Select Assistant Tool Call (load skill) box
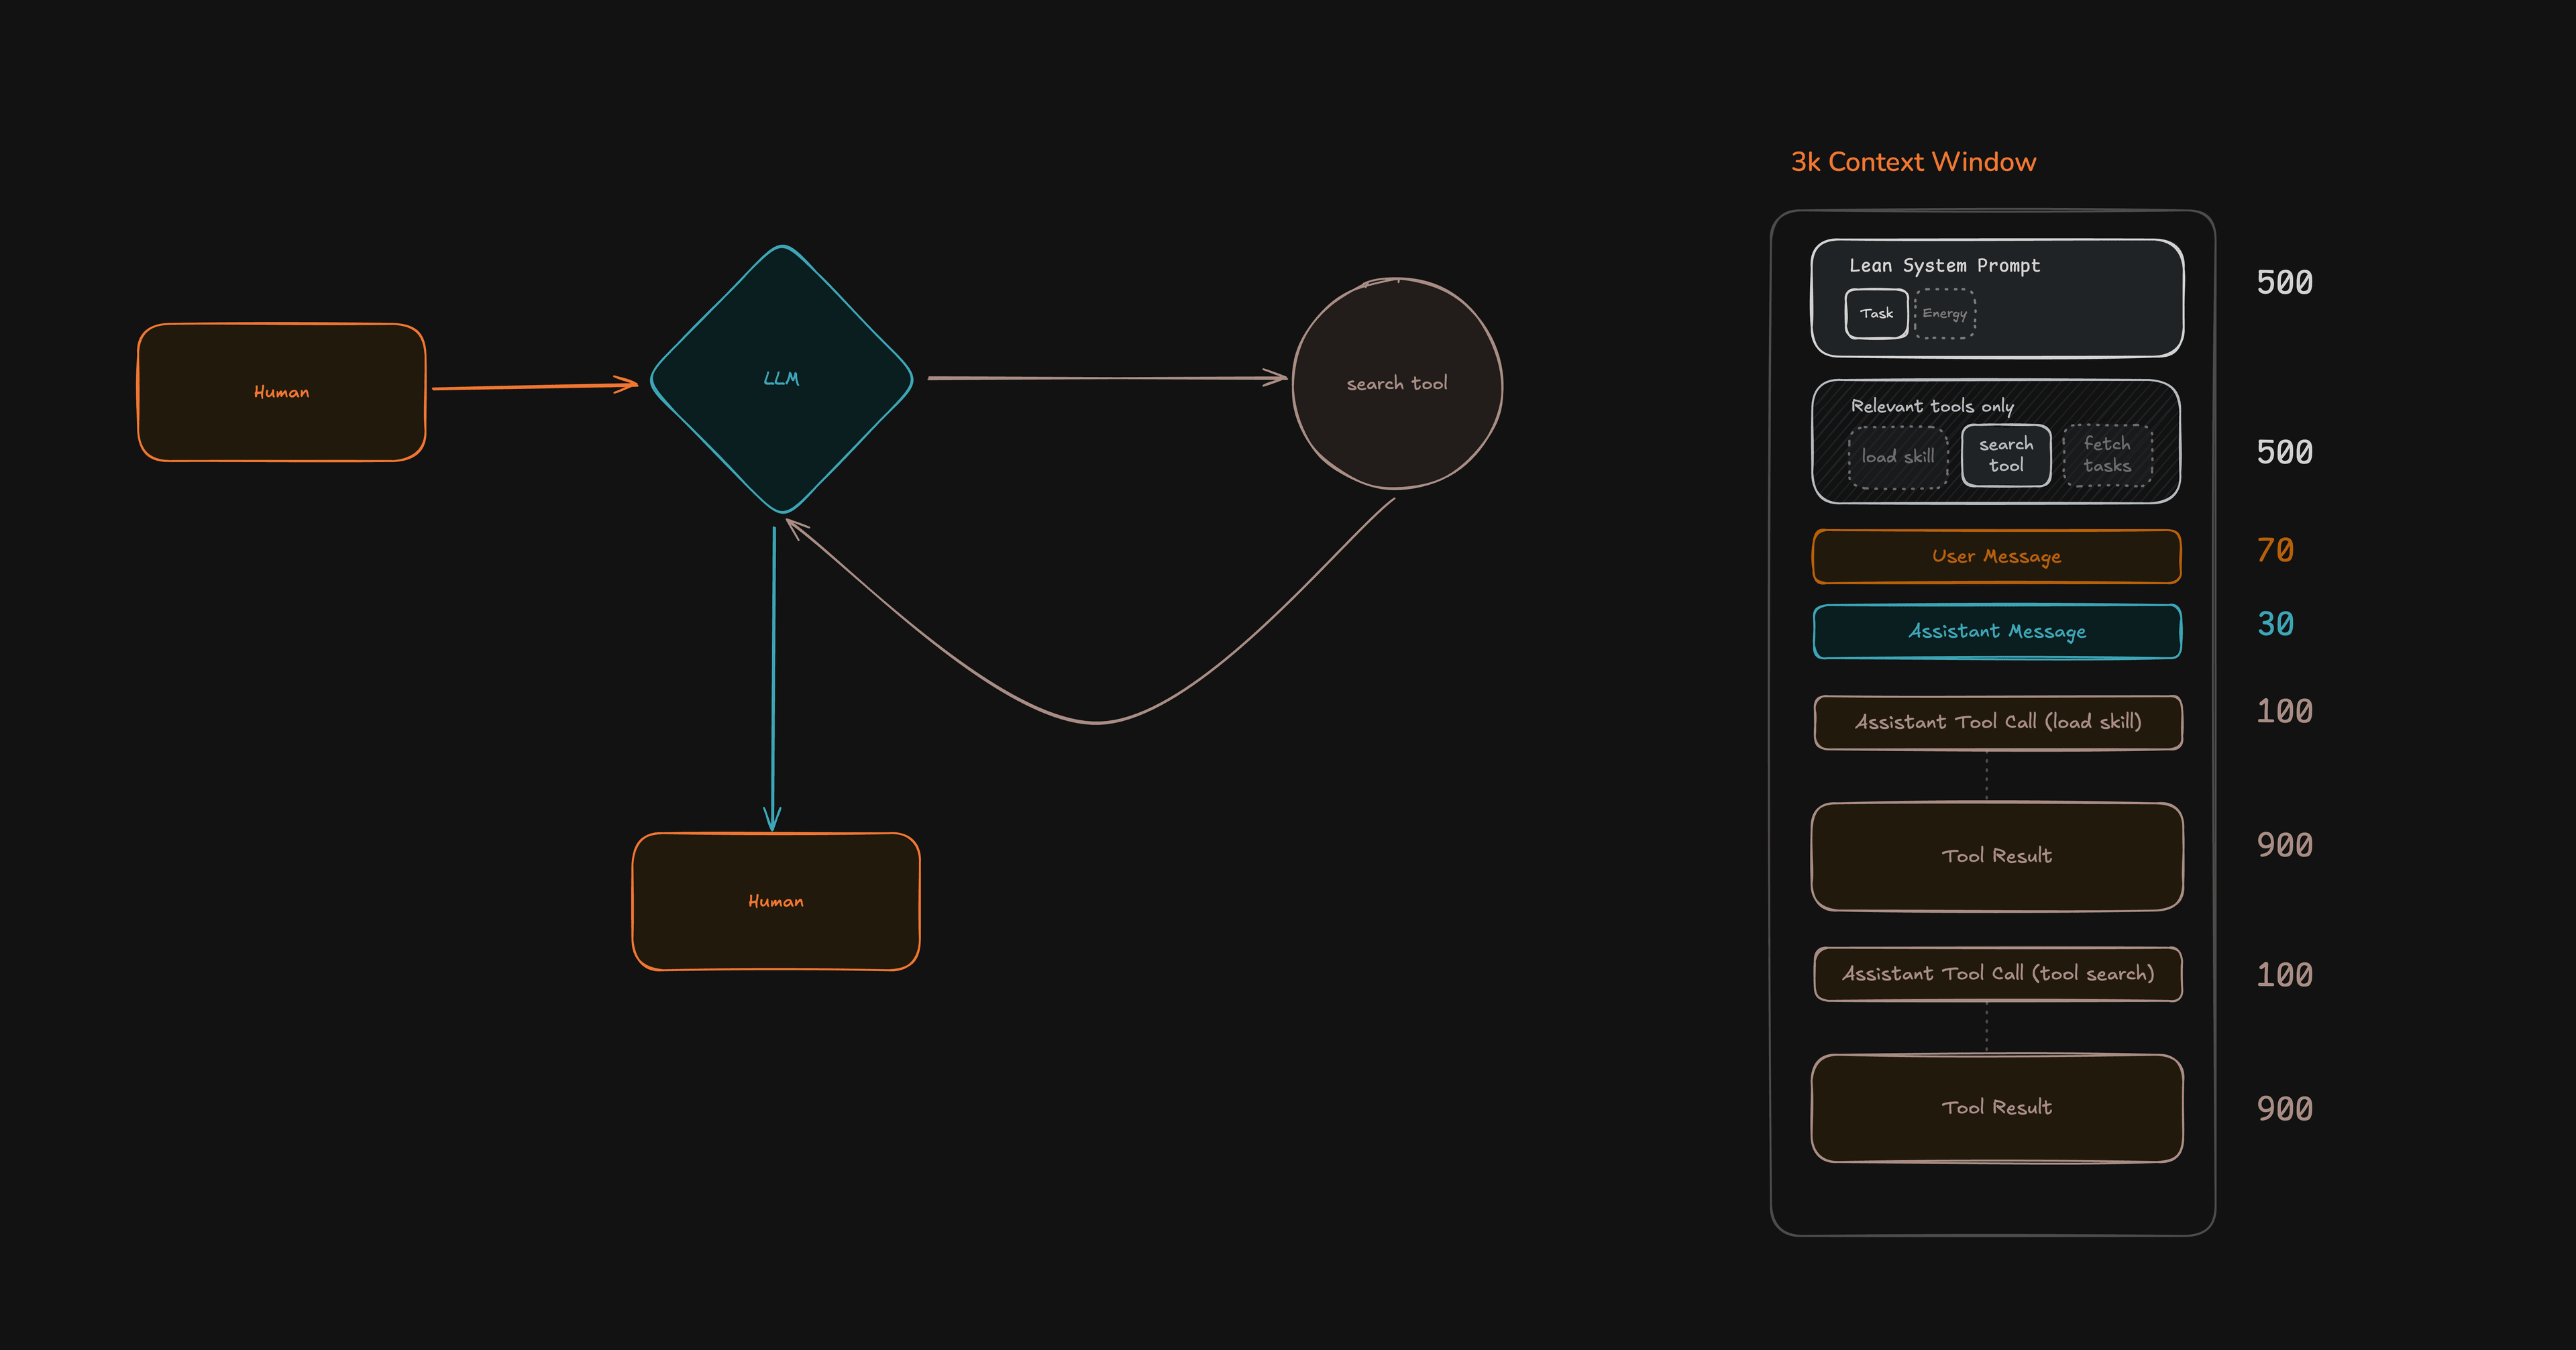 pyautogui.click(x=1998, y=722)
